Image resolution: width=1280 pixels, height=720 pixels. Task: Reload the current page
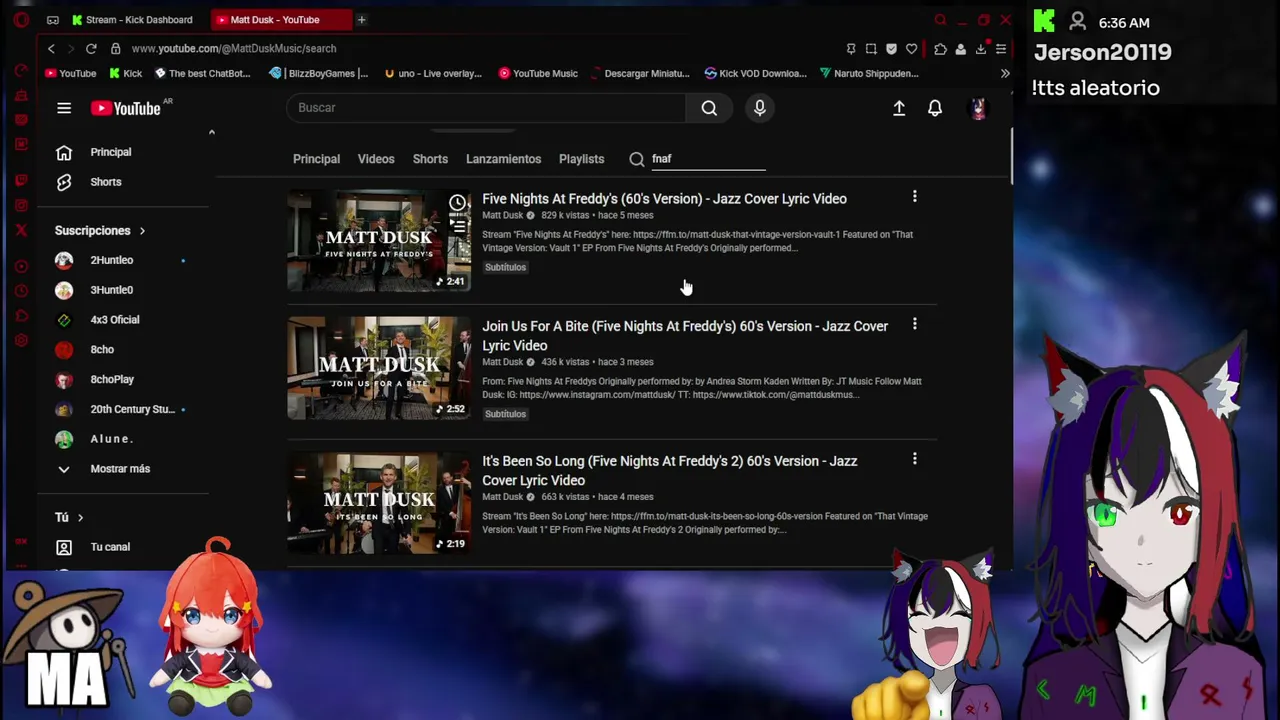tap(91, 48)
